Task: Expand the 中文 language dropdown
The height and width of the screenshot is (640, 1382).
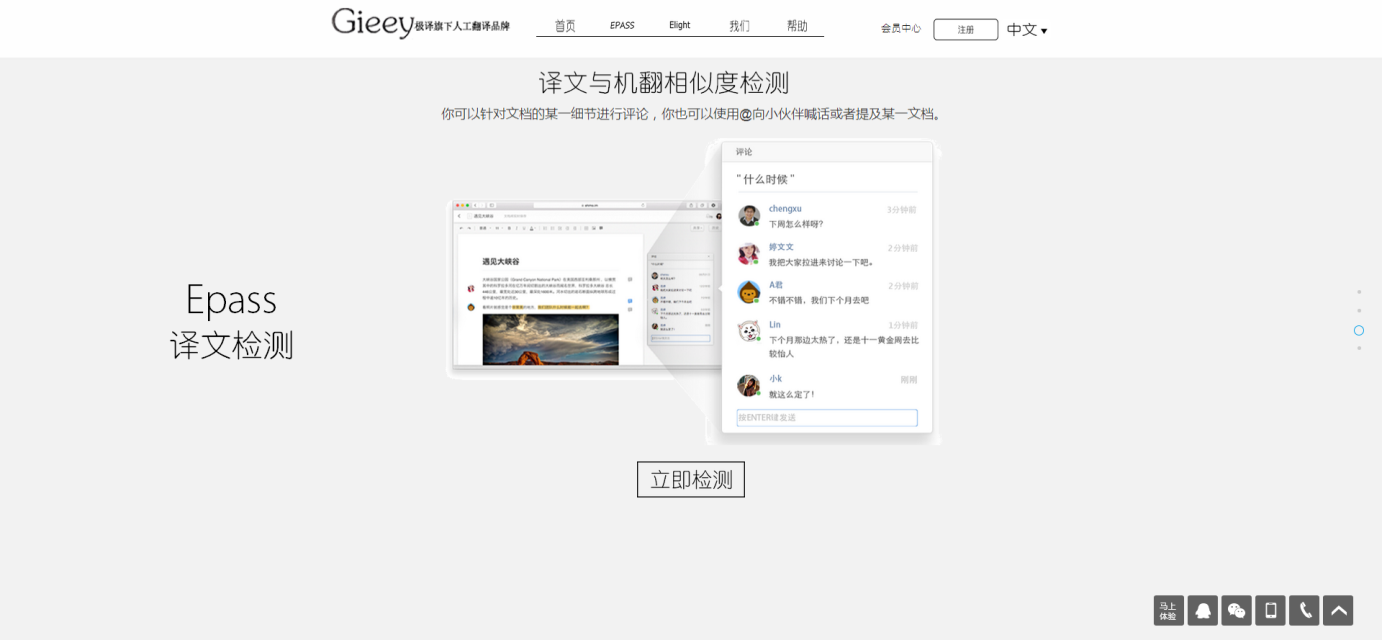Action: click(x=1027, y=30)
